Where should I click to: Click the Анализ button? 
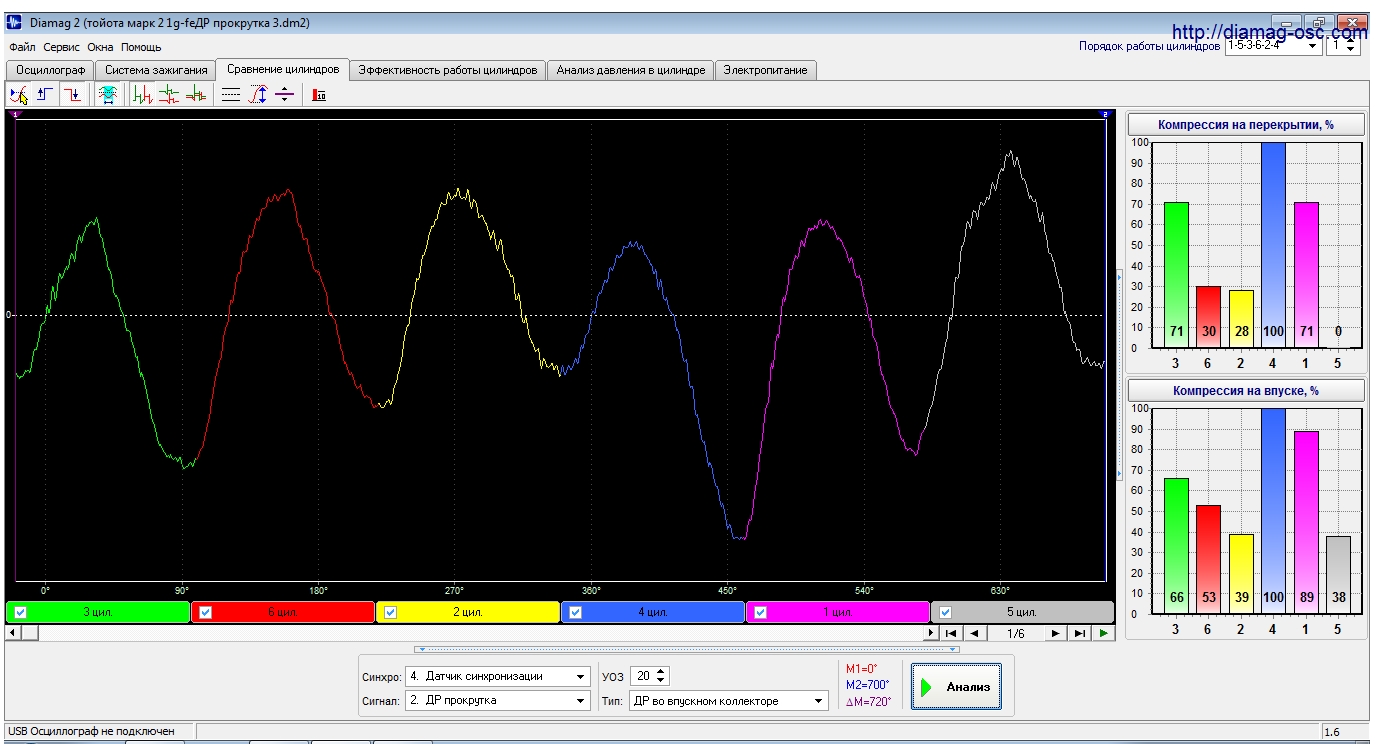click(x=956, y=687)
